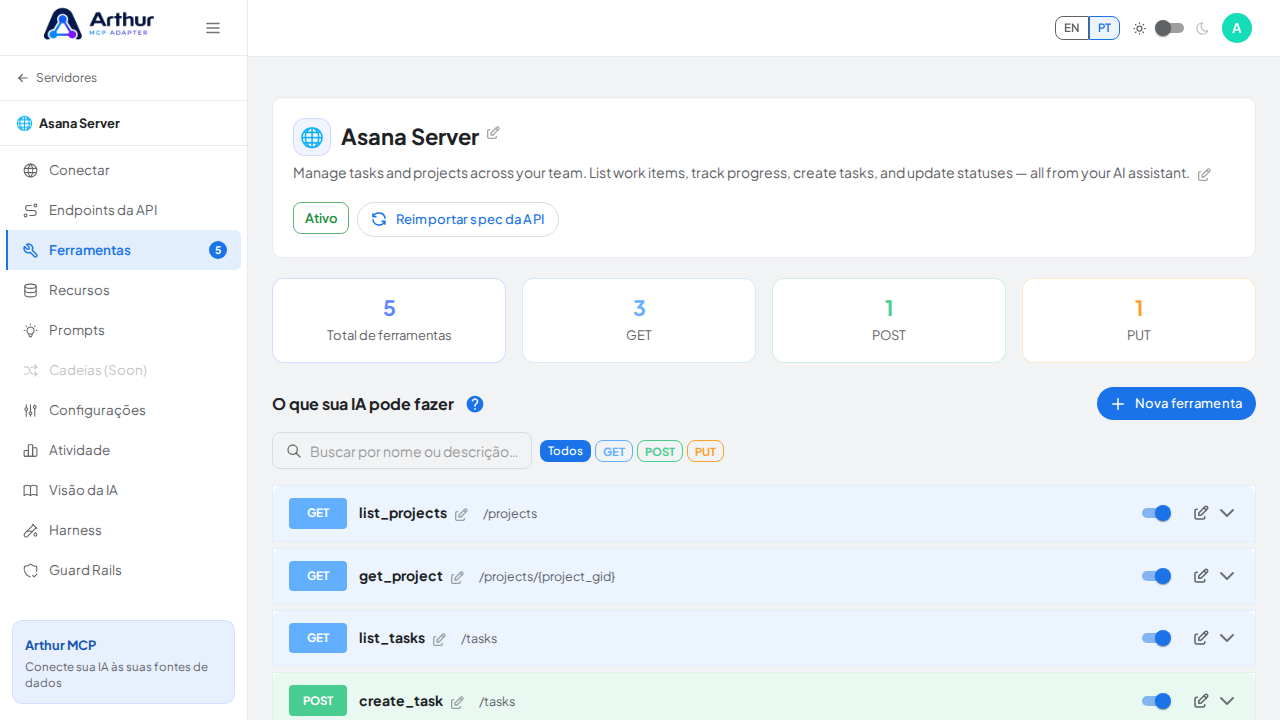
Task: Click Reimportar spec da API button
Action: click(x=458, y=219)
